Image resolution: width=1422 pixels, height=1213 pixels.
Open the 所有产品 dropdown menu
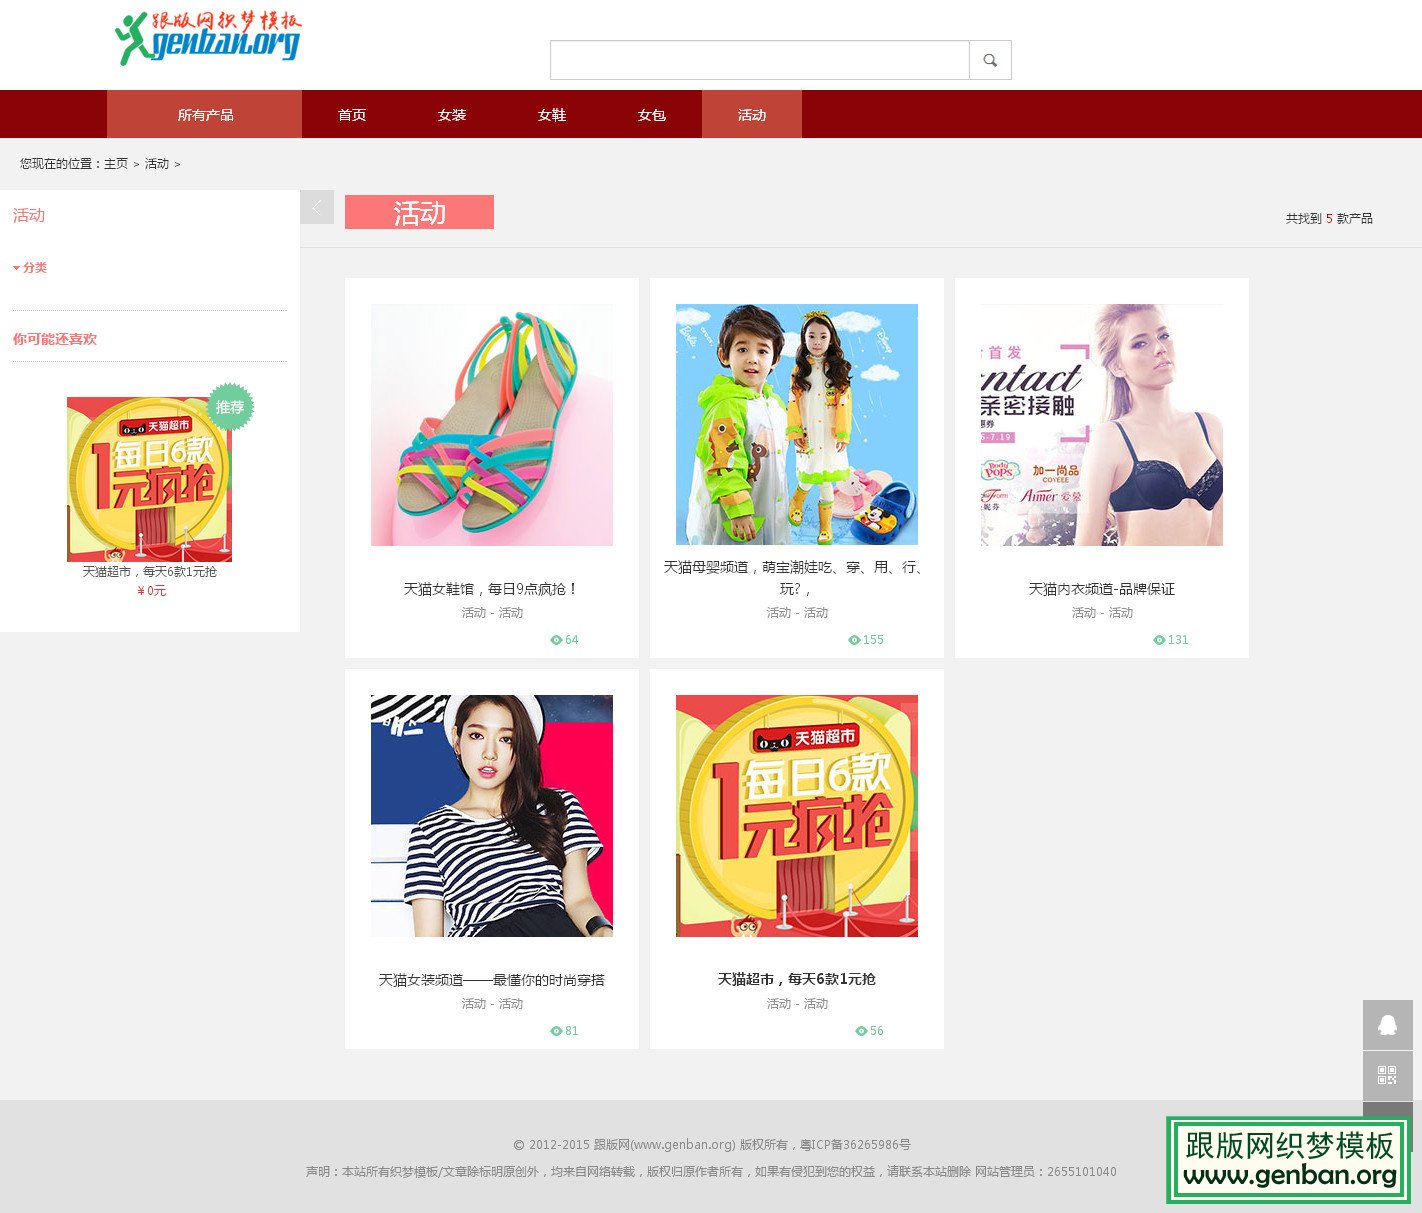[205, 115]
